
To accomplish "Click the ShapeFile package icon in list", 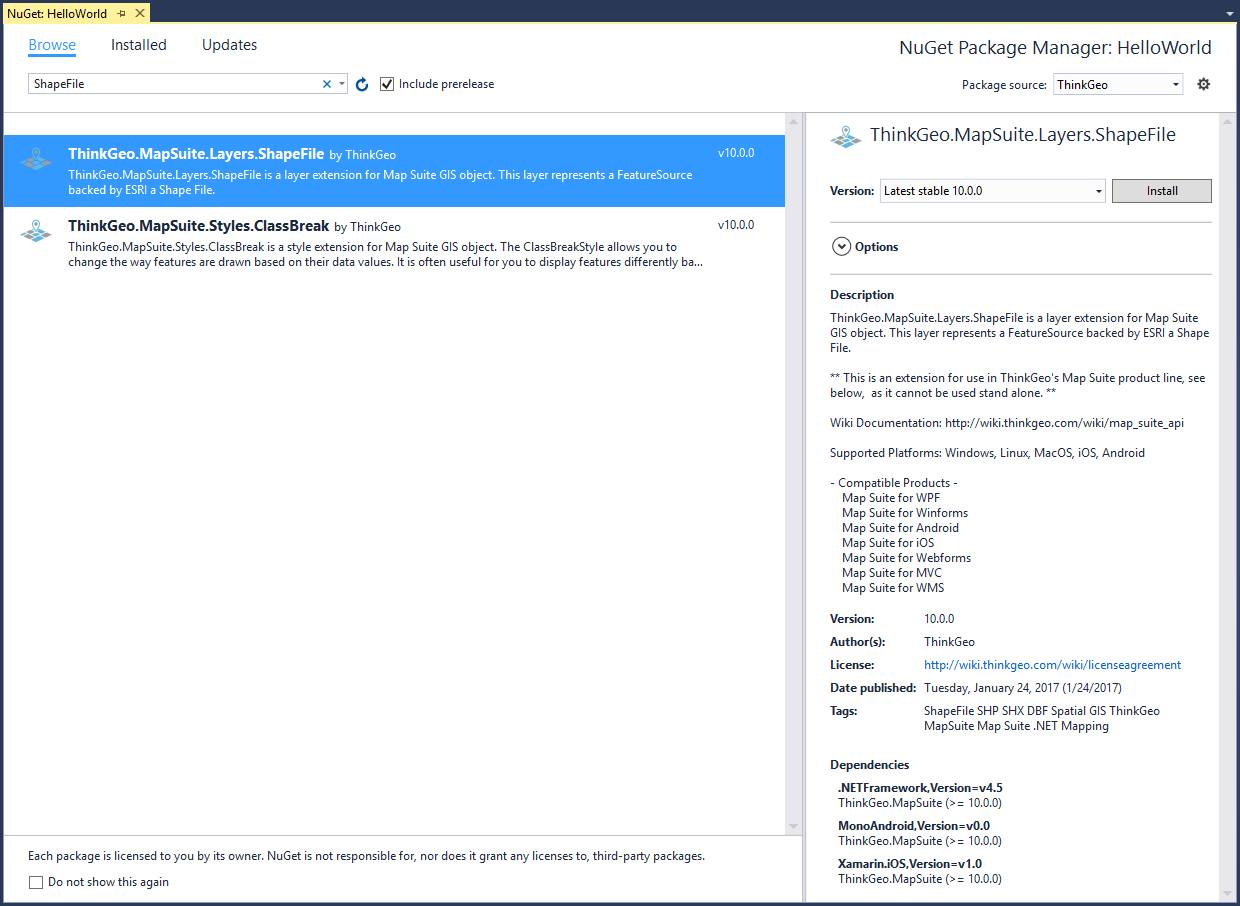I will (36, 158).
